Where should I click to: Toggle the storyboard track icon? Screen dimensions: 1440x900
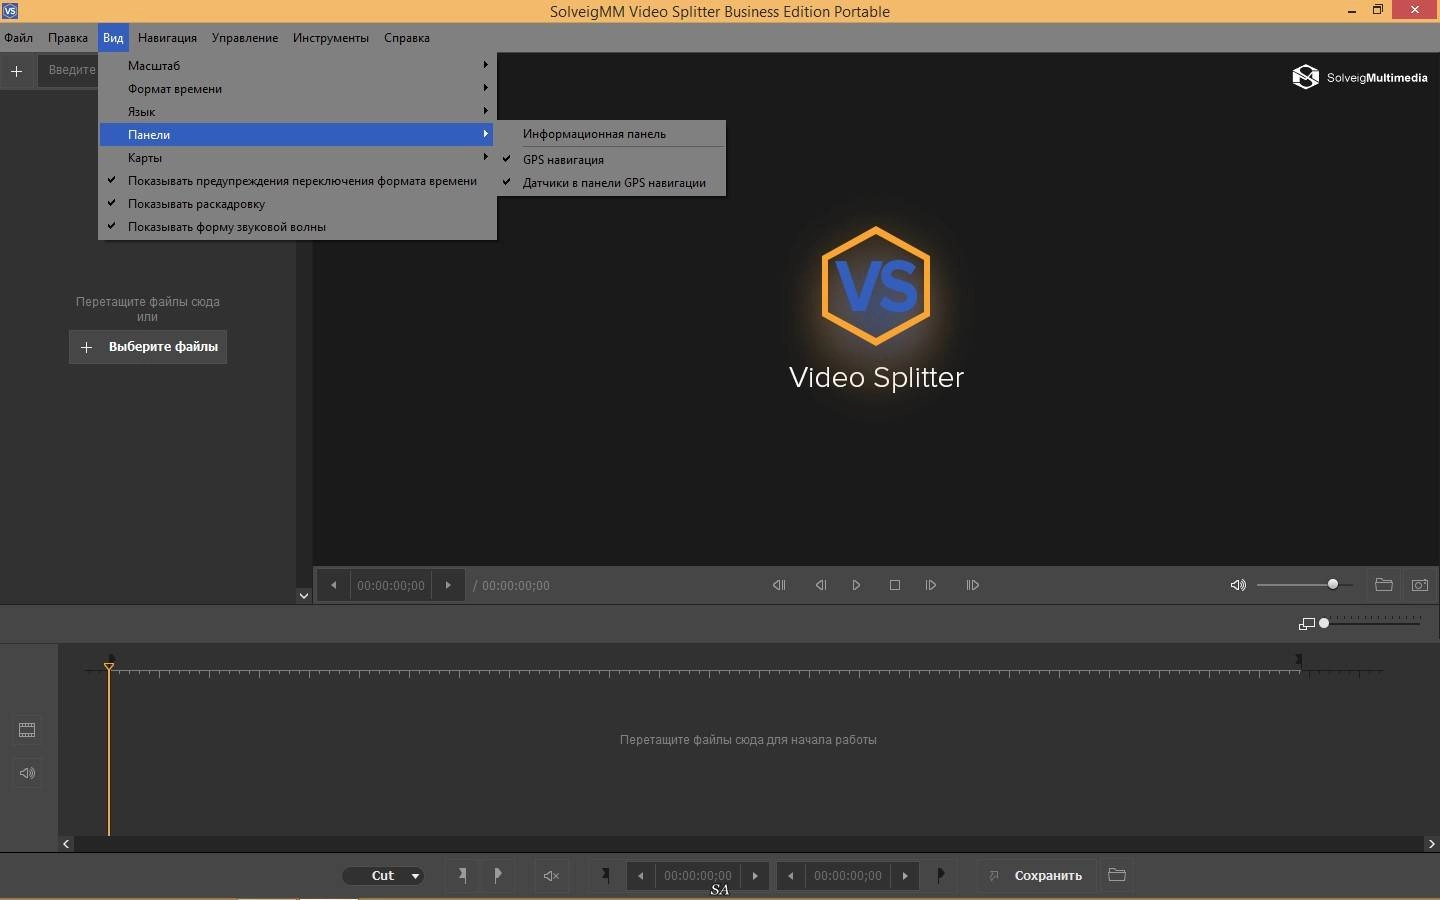(x=27, y=730)
